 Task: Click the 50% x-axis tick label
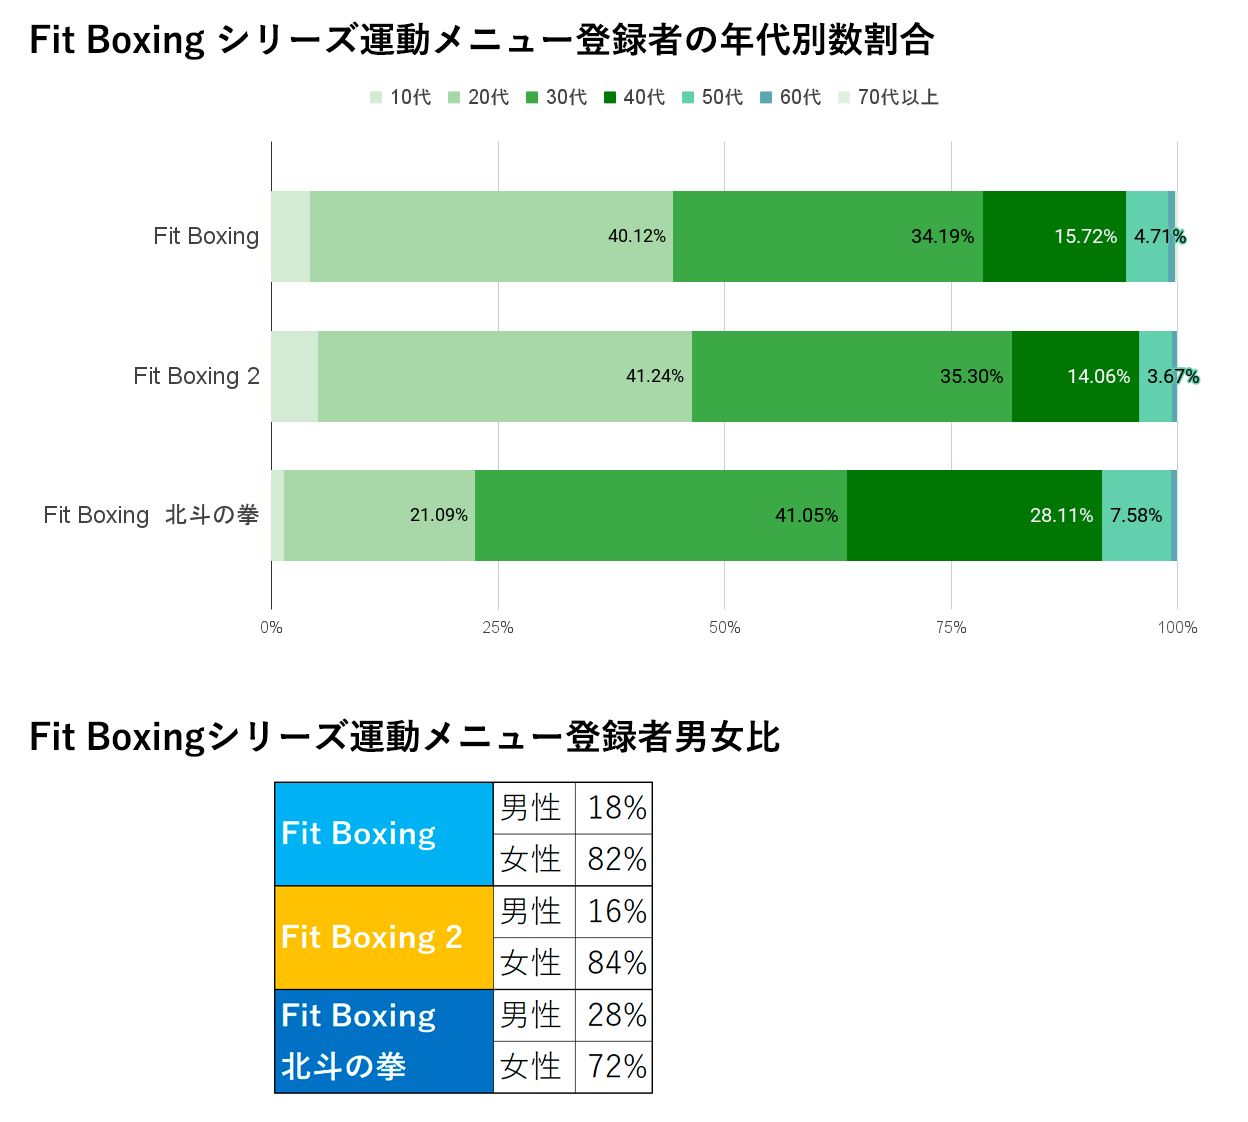[725, 628]
